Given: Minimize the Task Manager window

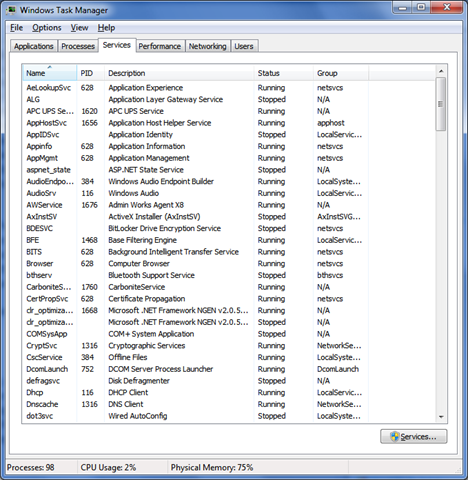Looking at the screenshot, I should (403, 7).
